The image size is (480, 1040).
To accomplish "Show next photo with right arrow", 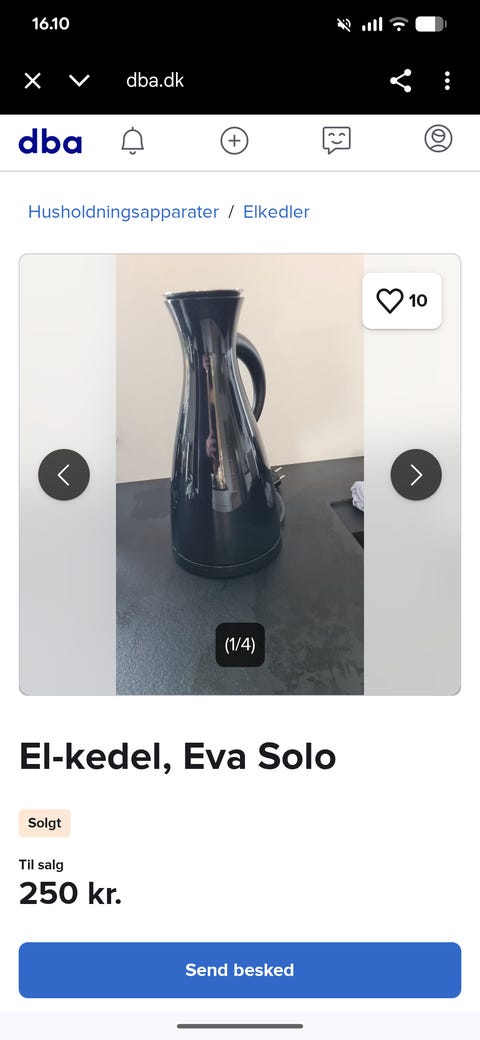I will click(x=416, y=475).
